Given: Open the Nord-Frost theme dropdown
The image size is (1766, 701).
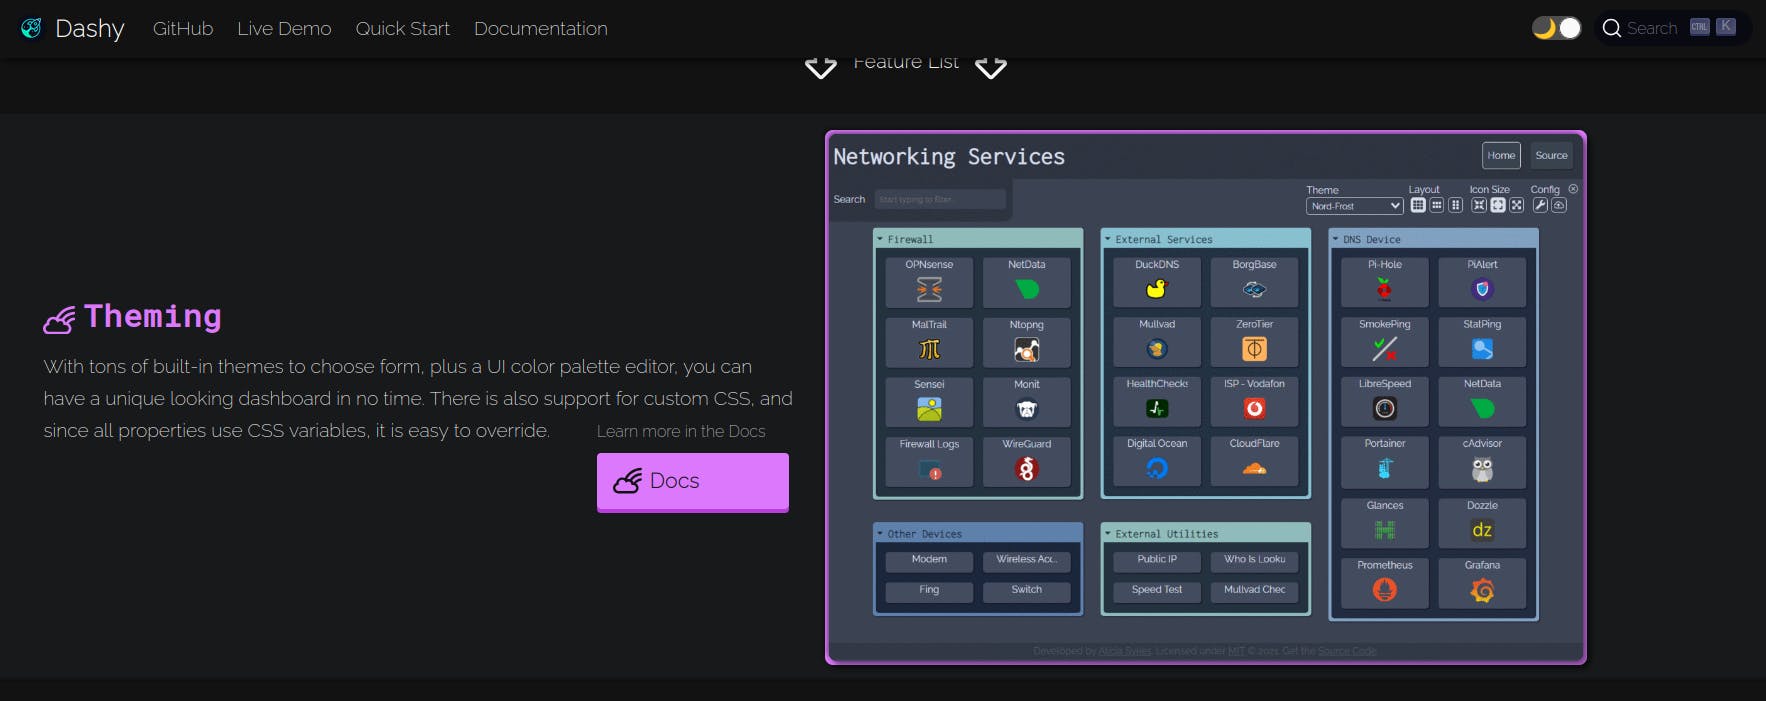Looking at the screenshot, I should [1354, 206].
